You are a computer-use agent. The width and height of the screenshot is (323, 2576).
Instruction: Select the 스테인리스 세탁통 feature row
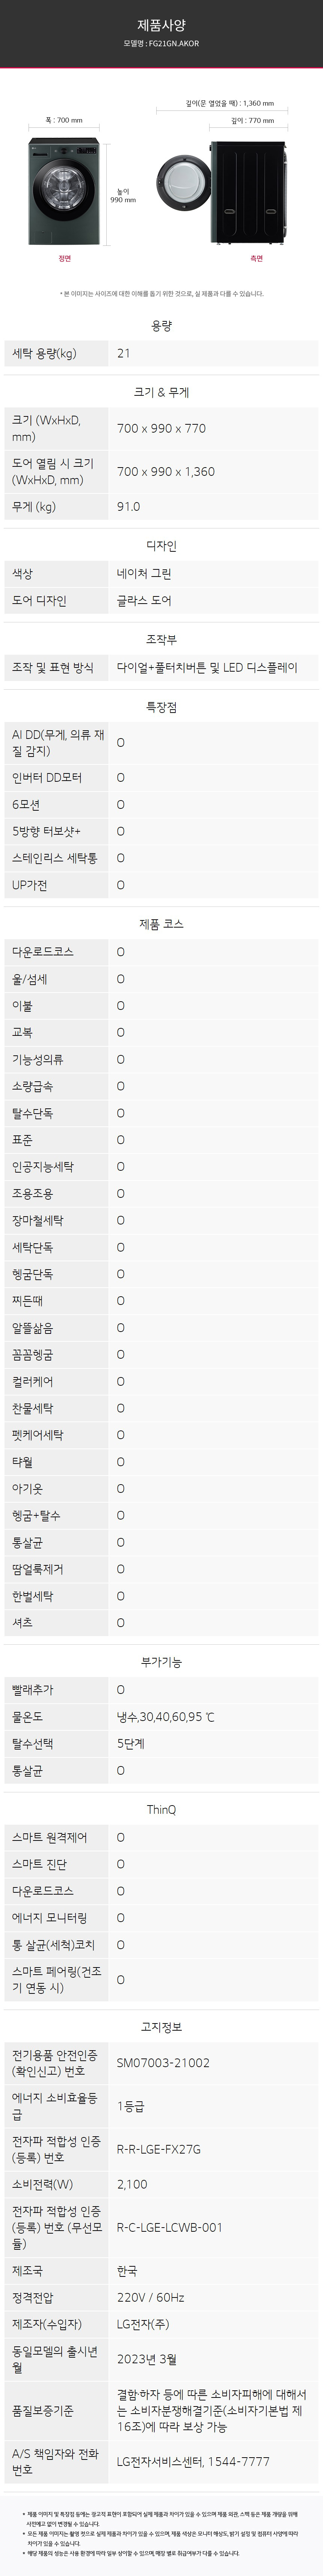tap(161, 858)
